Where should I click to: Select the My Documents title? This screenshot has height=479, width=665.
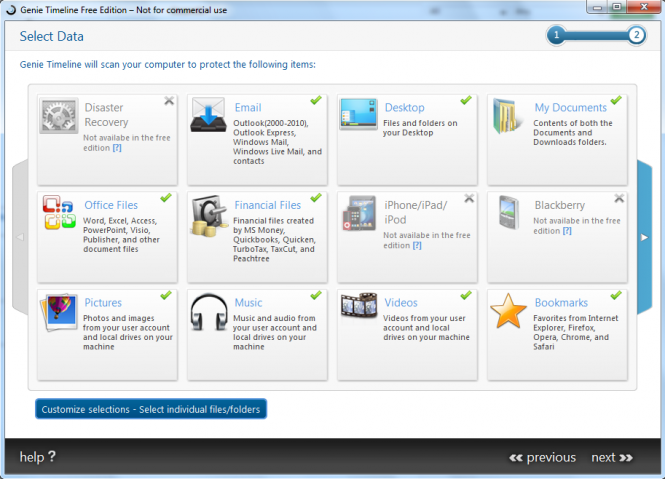coord(570,108)
